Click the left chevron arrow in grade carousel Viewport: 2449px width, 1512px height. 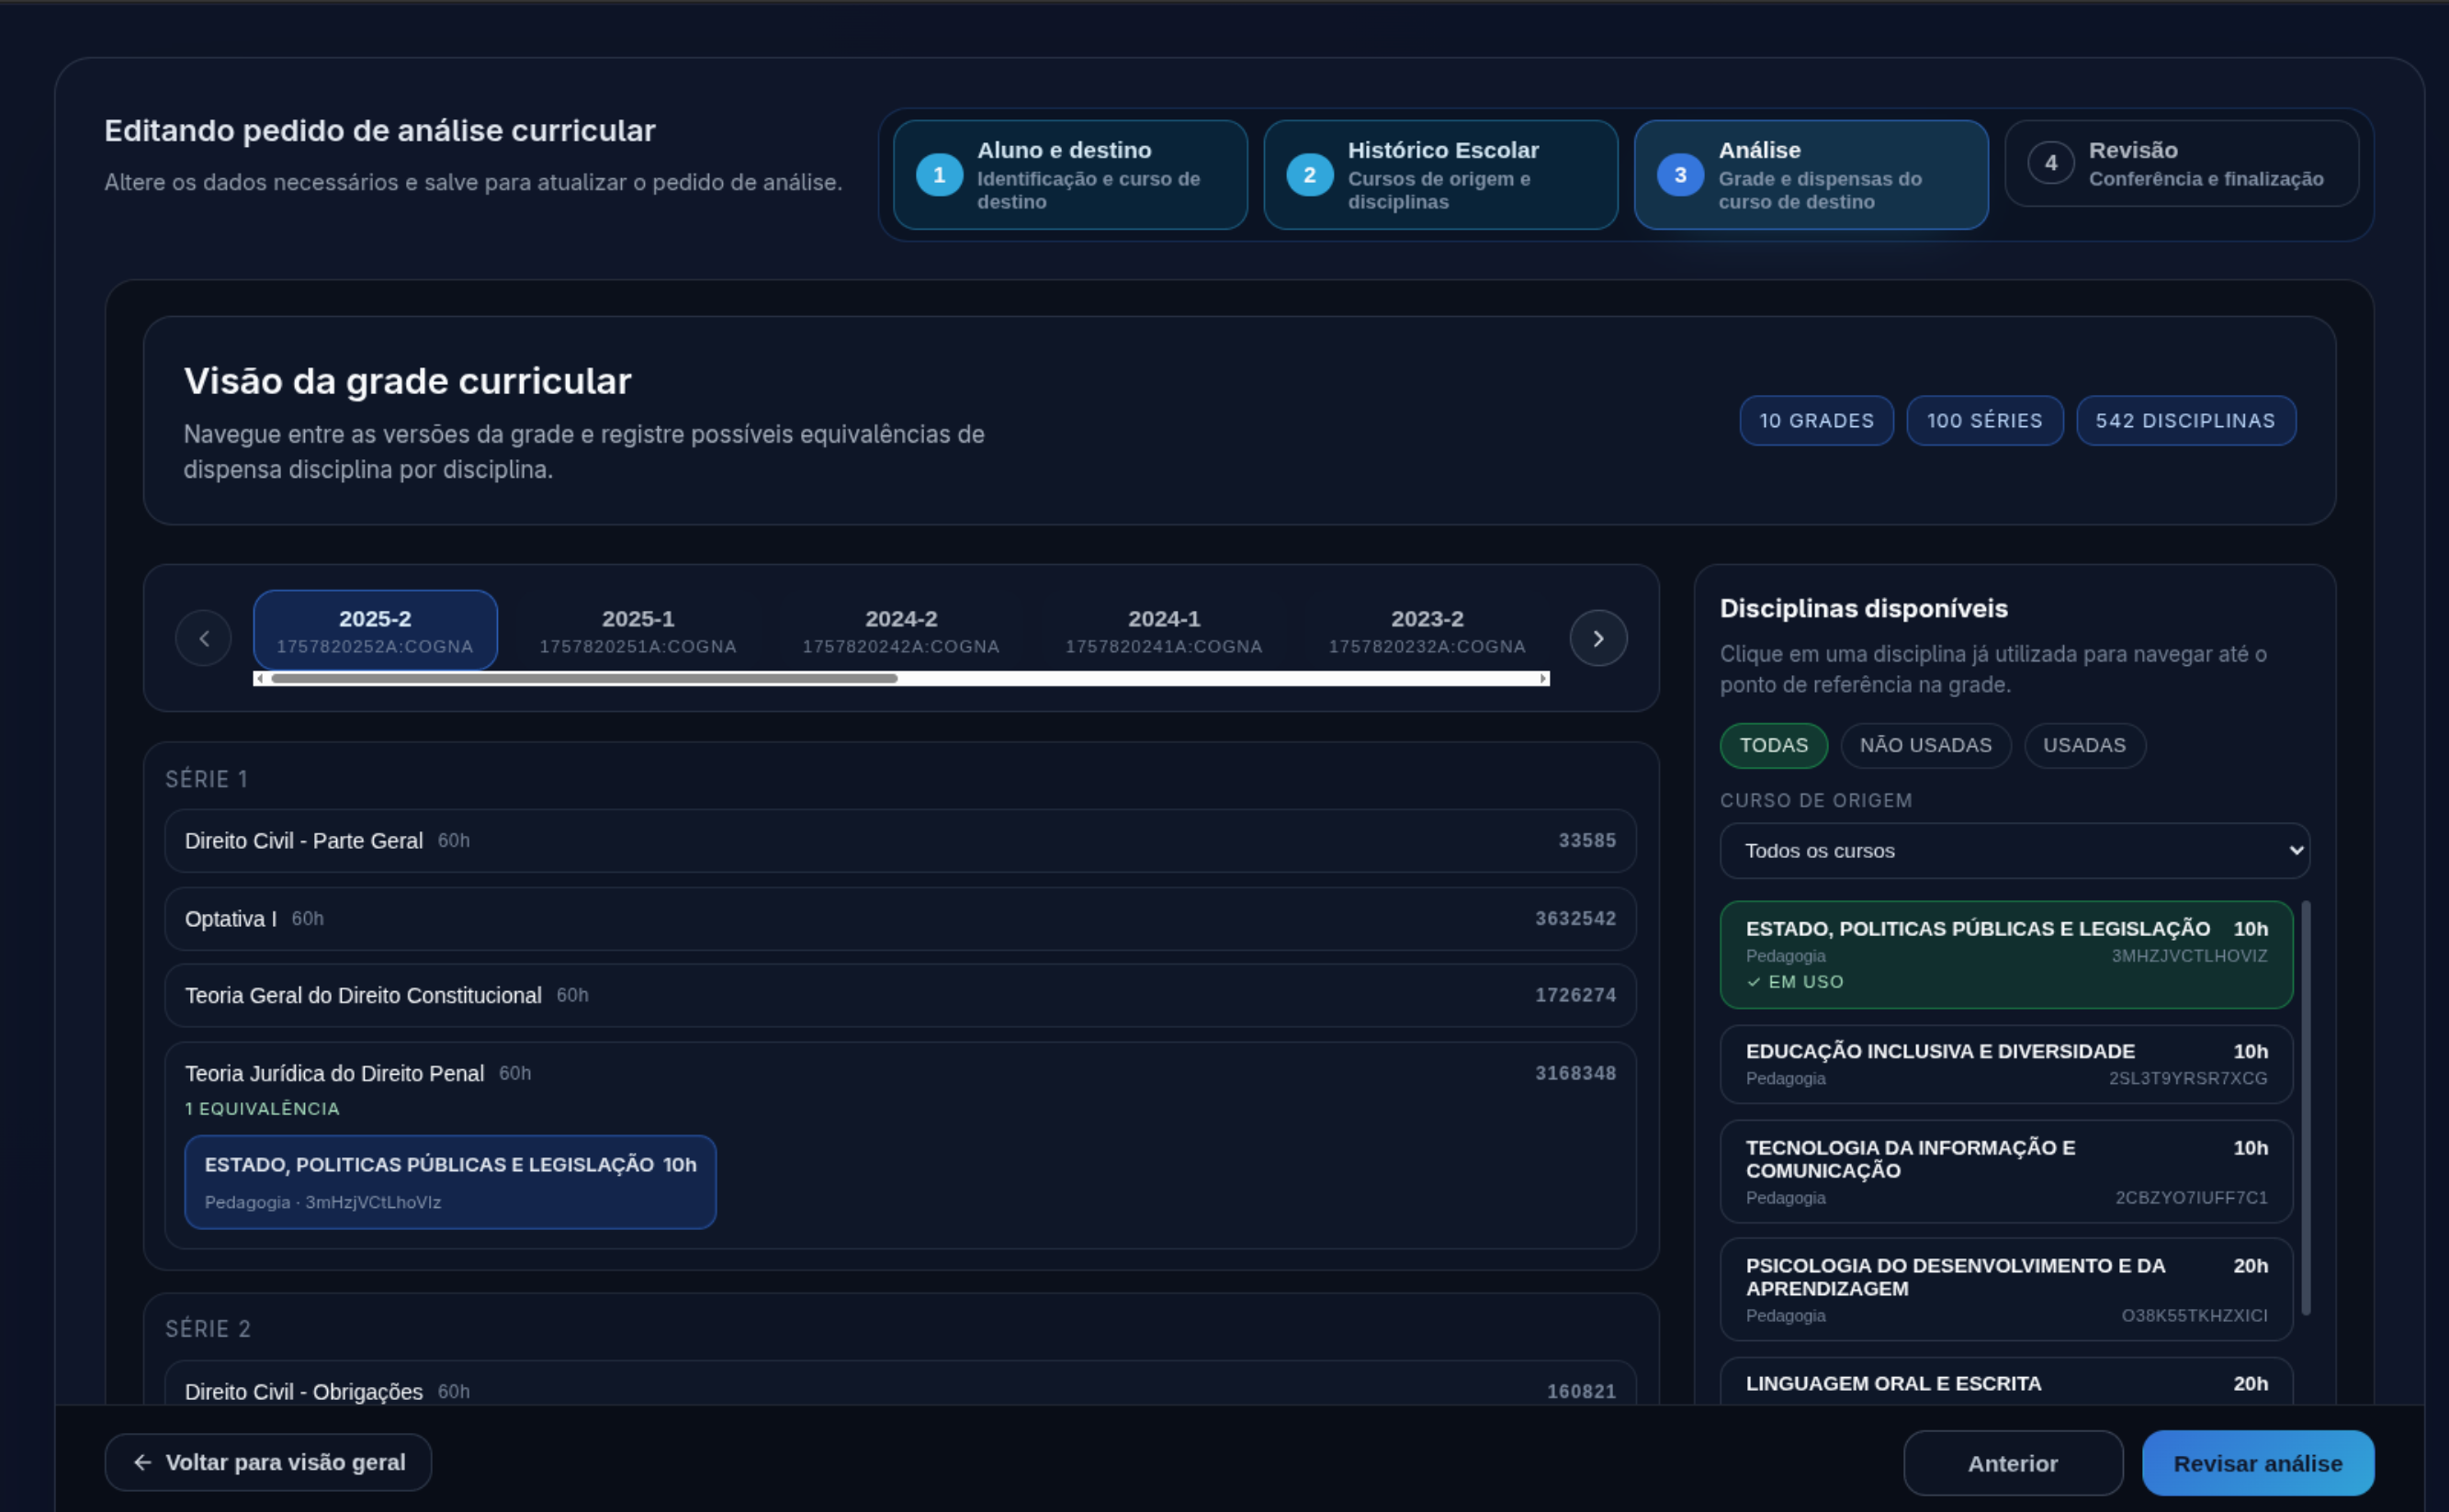point(203,638)
